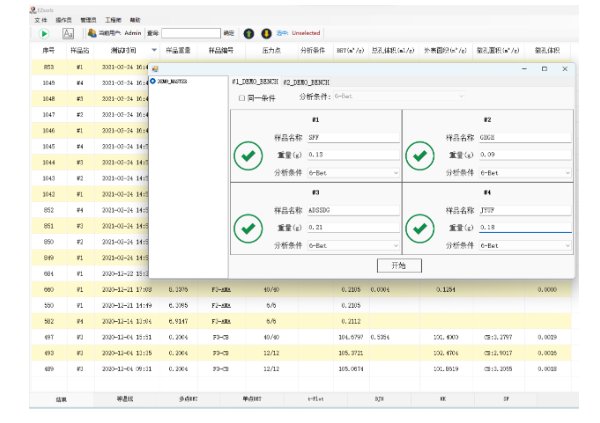Click the green checkmark for sample #1
This screenshot has height=423, width=600.
[248, 156]
